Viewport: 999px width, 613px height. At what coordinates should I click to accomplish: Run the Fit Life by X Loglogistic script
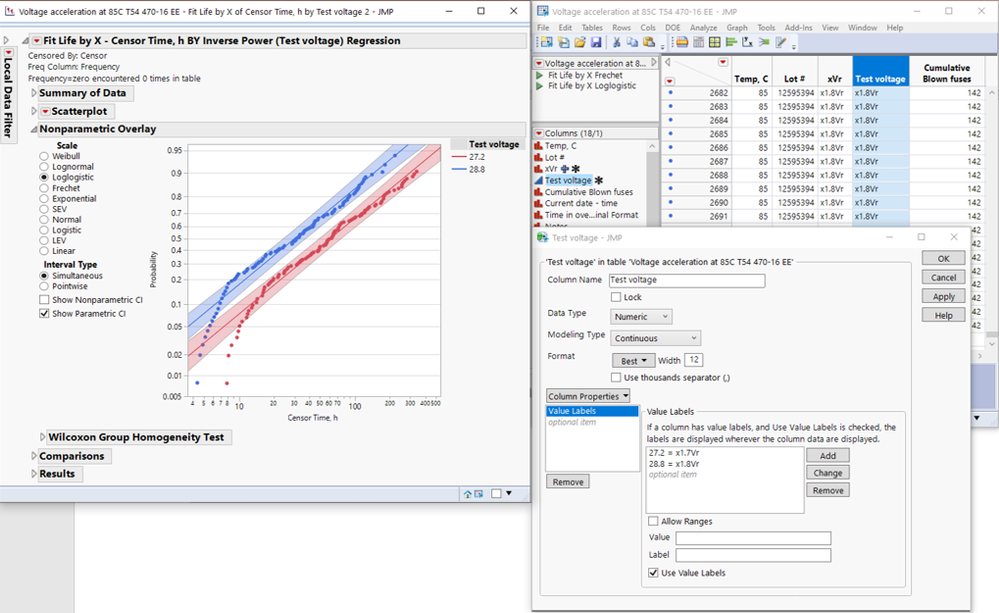540,86
